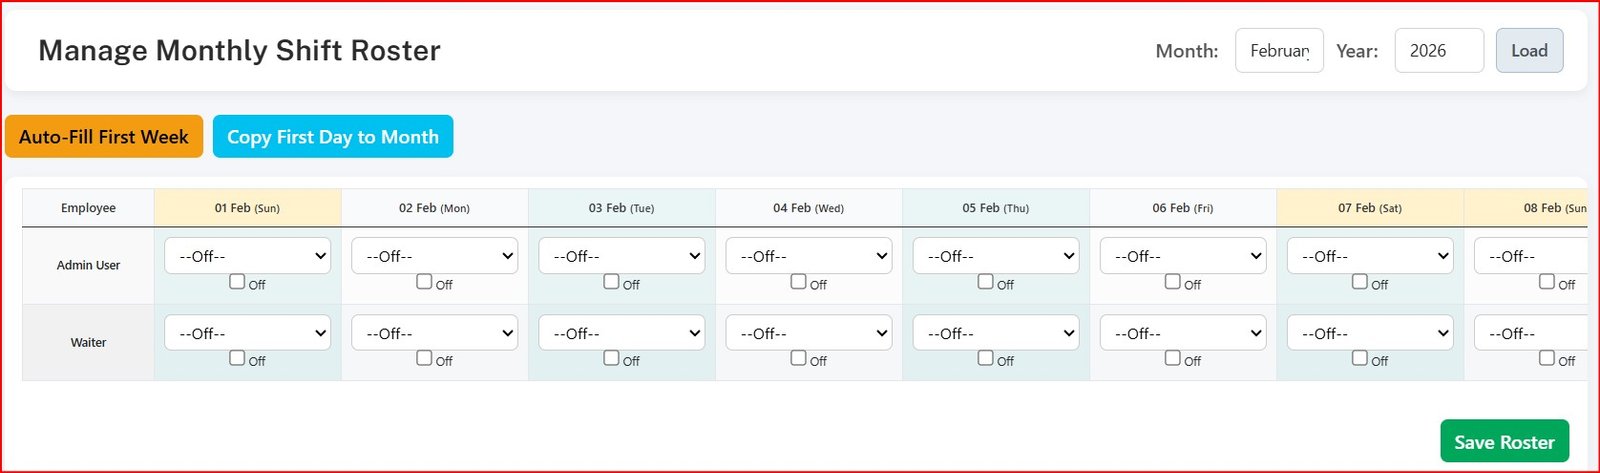
Task: Open Waiter shift dropdown for 04 Feb
Action: click(x=808, y=333)
